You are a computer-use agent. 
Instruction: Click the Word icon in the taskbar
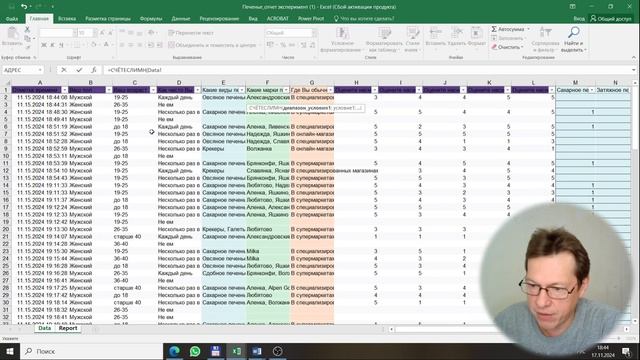(x=257, y=351)
